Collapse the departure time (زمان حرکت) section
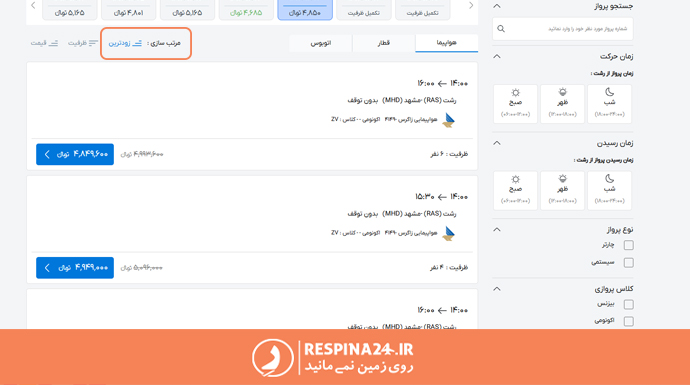The height and width of the screenshot is (385, 690). 497,56
